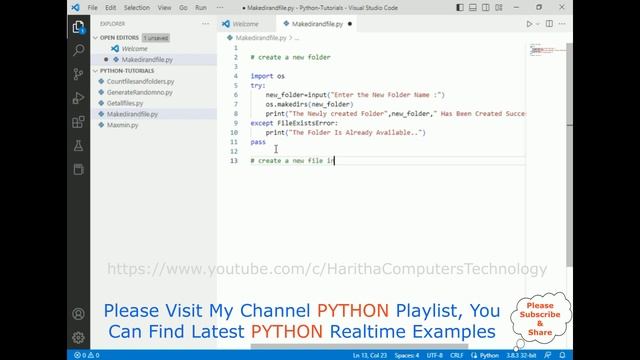Open the Testing flask icon view

coord(78,145)
